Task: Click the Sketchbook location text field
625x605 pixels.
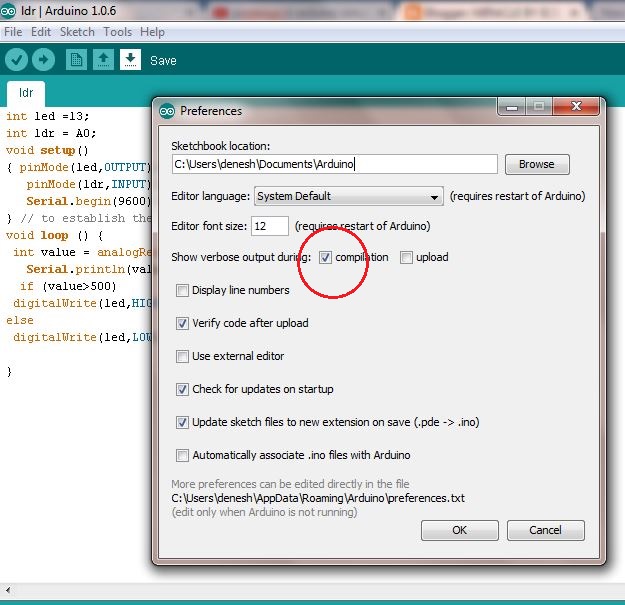Action: pyautogui.click(x=335, y=164)
